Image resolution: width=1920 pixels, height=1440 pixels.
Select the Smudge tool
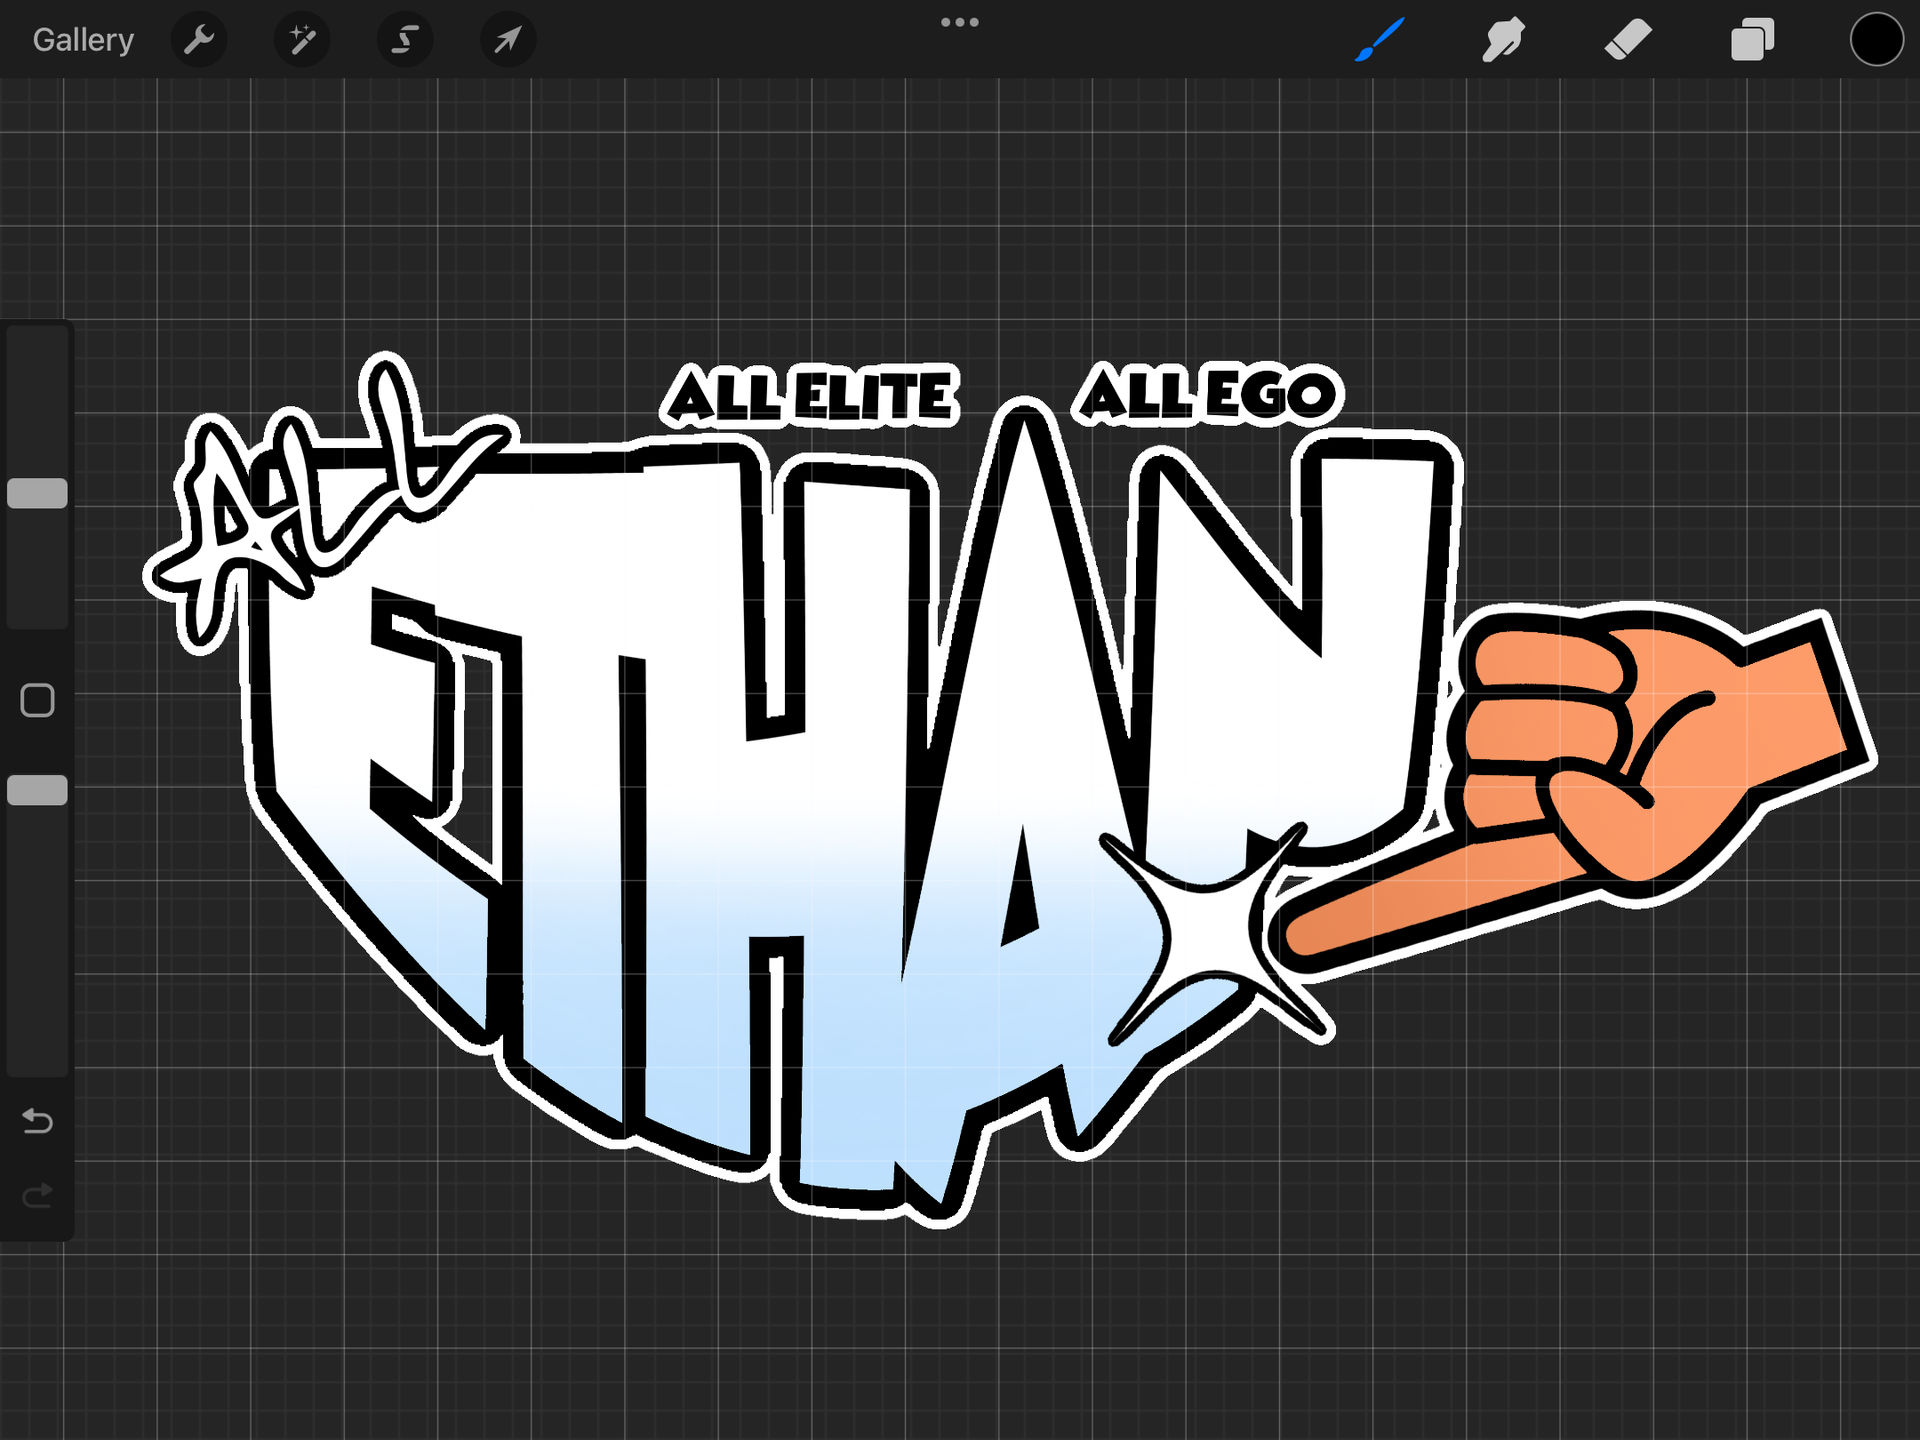(x=1503, y=40)
